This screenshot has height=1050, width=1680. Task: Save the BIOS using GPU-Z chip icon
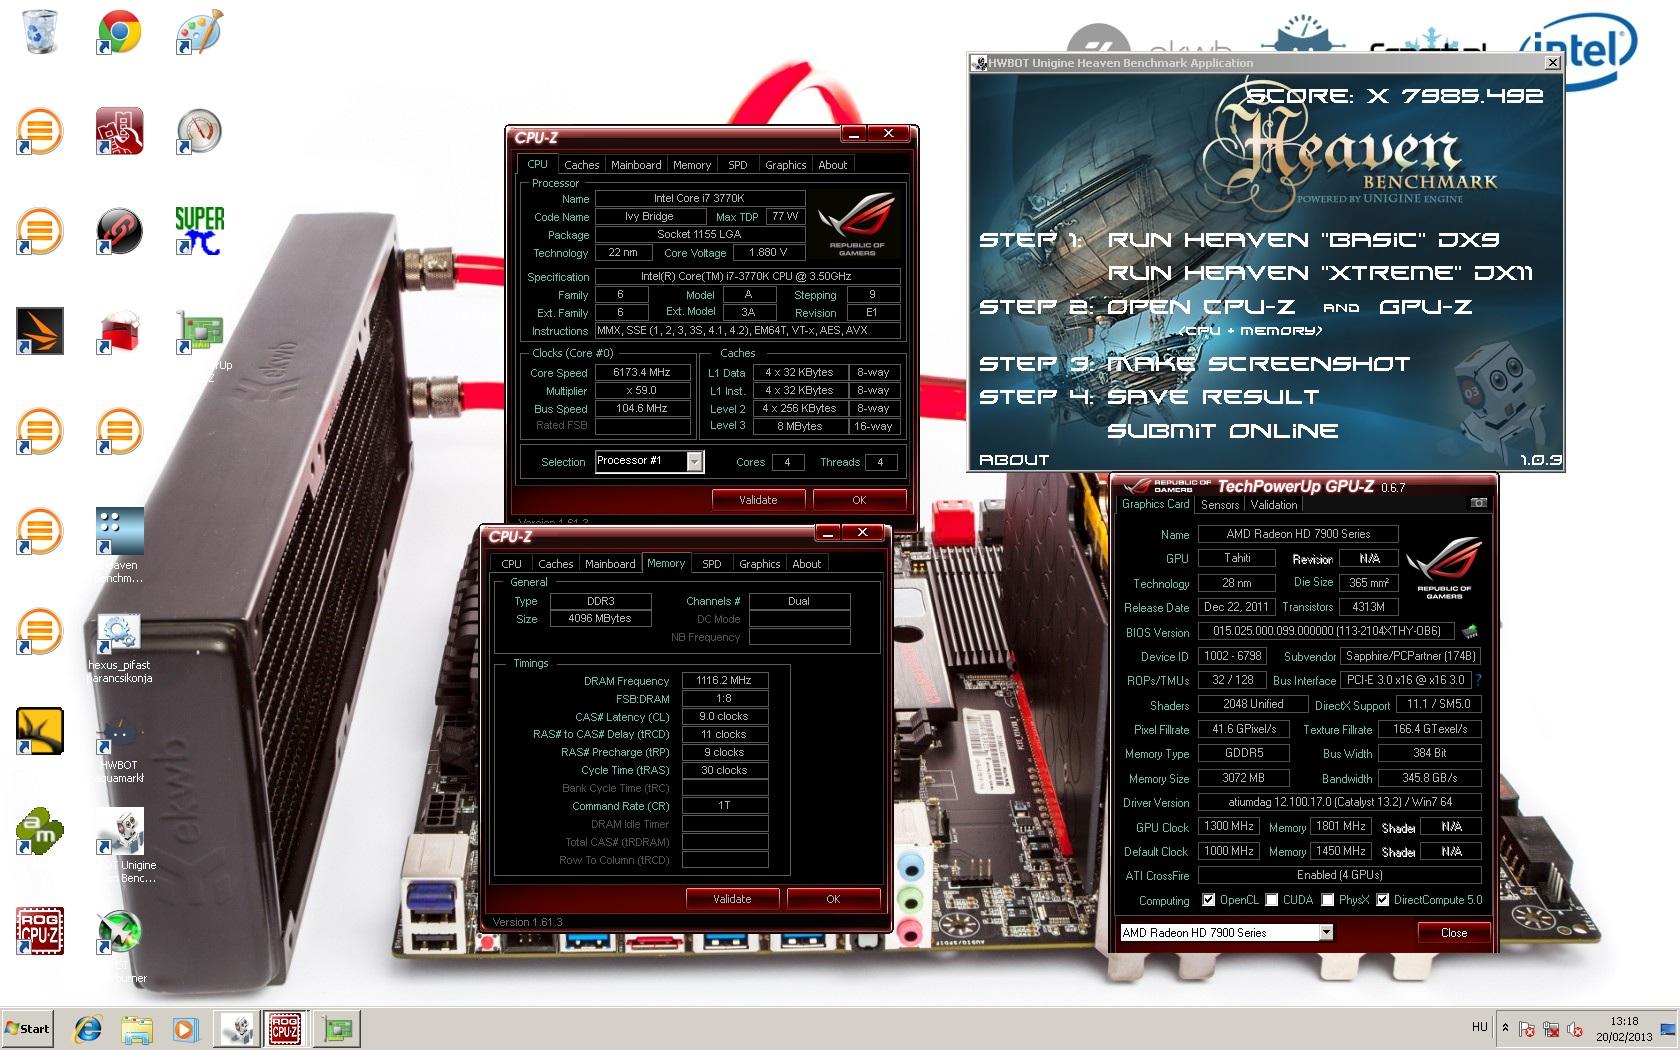1470,632
